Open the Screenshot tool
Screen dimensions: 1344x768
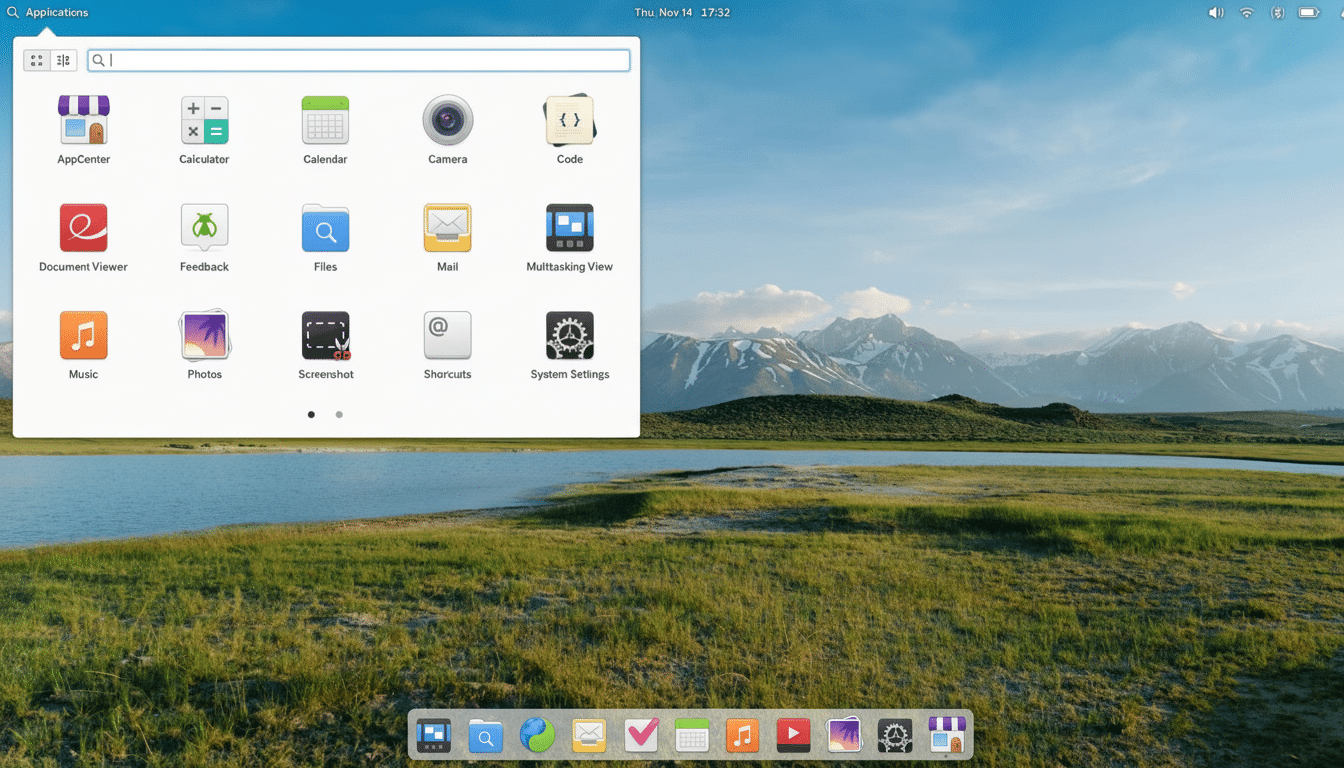click(x=325, y=335)
